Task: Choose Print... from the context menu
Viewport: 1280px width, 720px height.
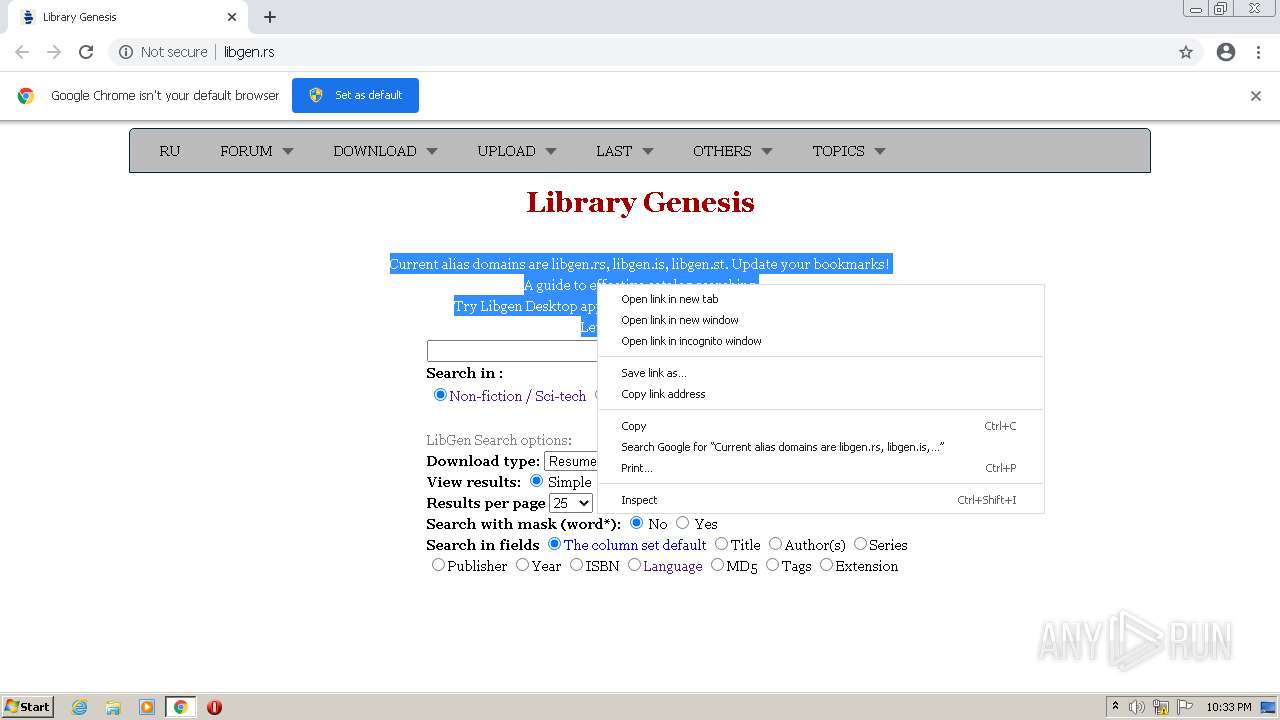Action: 820,468
